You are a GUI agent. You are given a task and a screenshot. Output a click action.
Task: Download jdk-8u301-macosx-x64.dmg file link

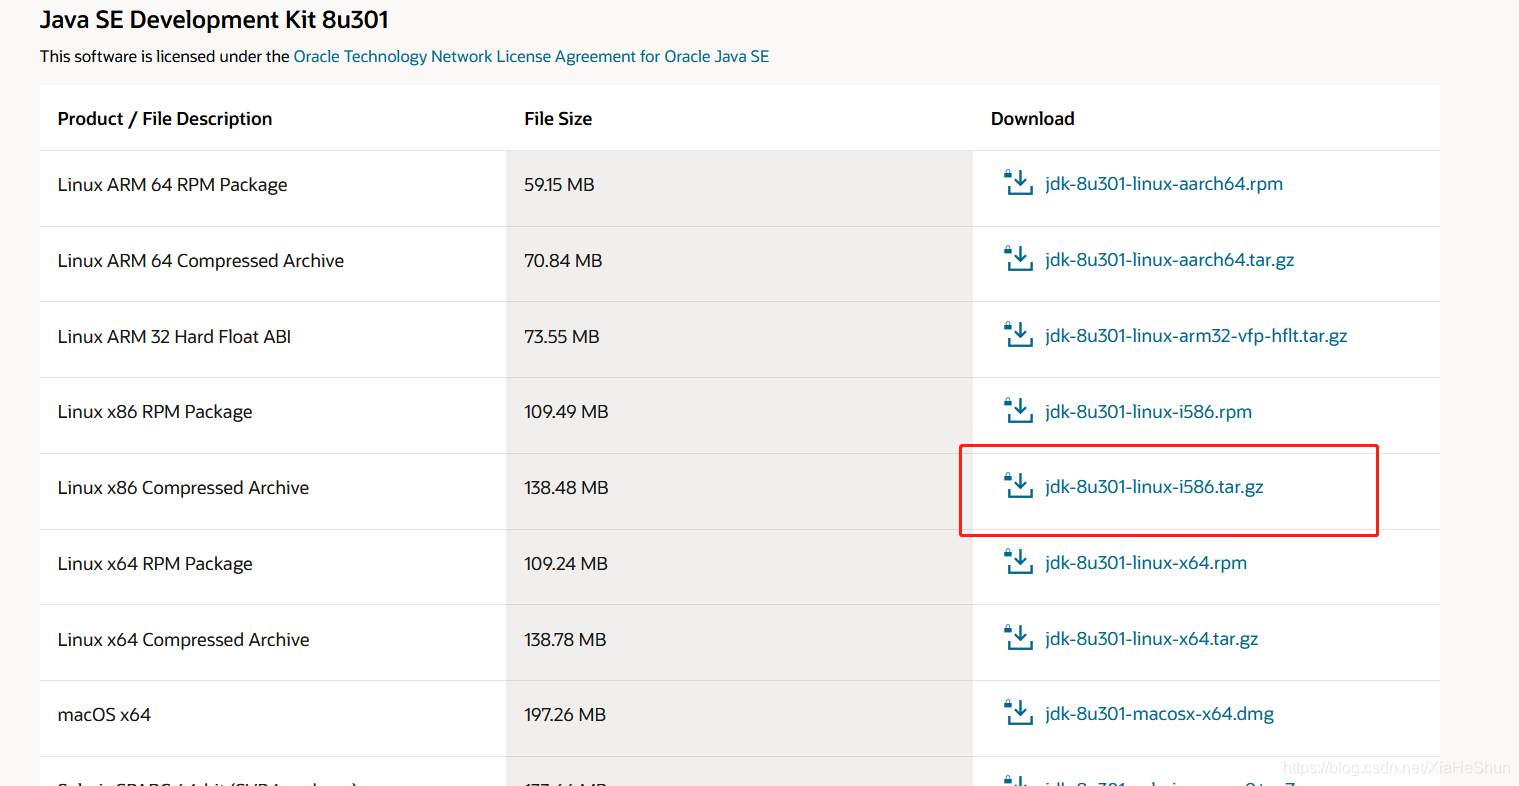pyautogui.click(x=1160, y=714)
